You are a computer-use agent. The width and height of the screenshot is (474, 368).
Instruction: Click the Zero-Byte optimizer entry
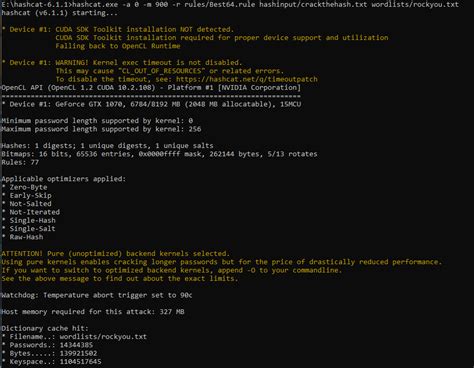pyautogui.click(x=28, y=187)
